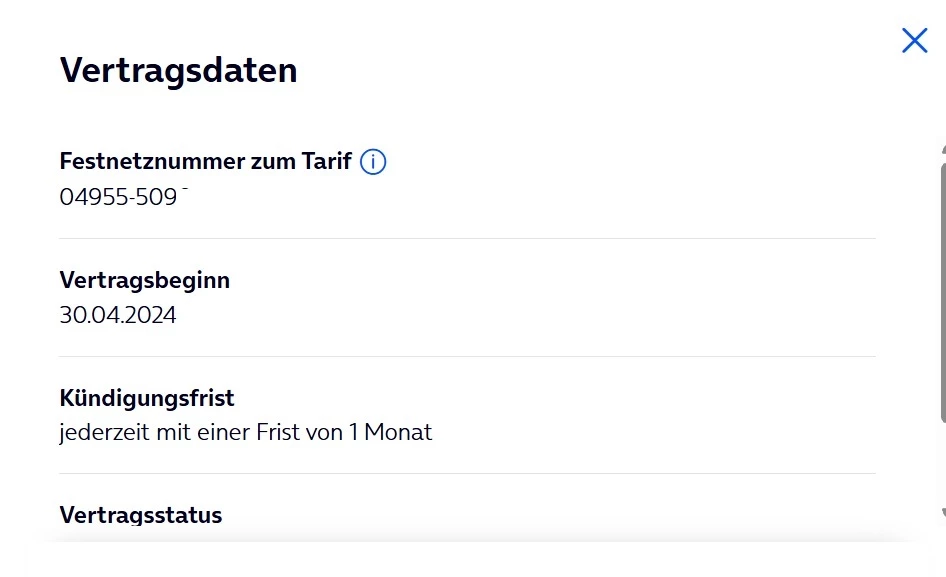Click the Vertragsbeginn label

click(145, 280)
